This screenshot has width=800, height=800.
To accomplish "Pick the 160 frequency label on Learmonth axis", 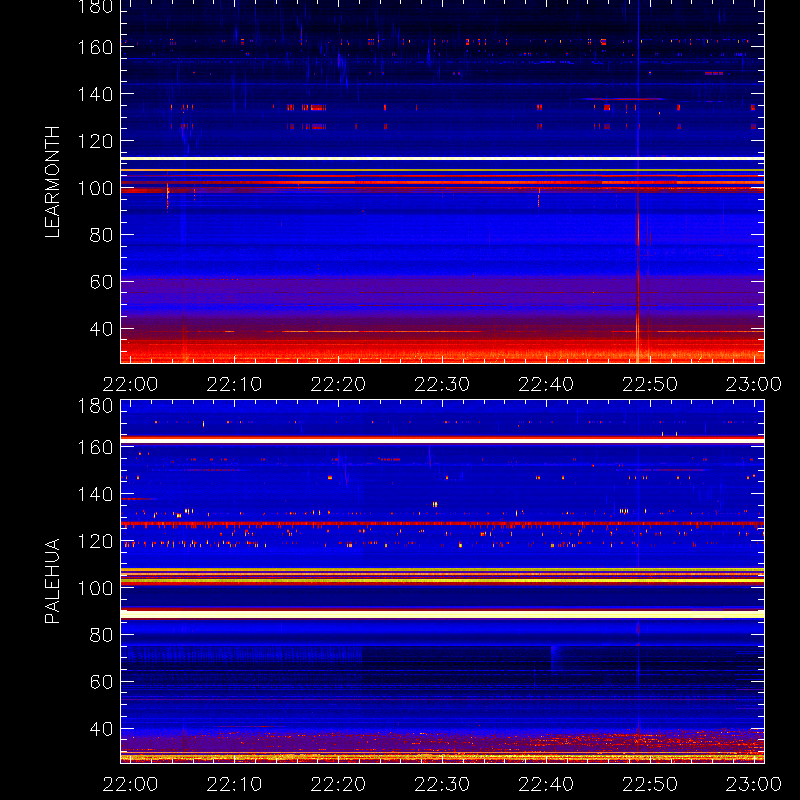I will pyautogui.click(x=95, y=47).
